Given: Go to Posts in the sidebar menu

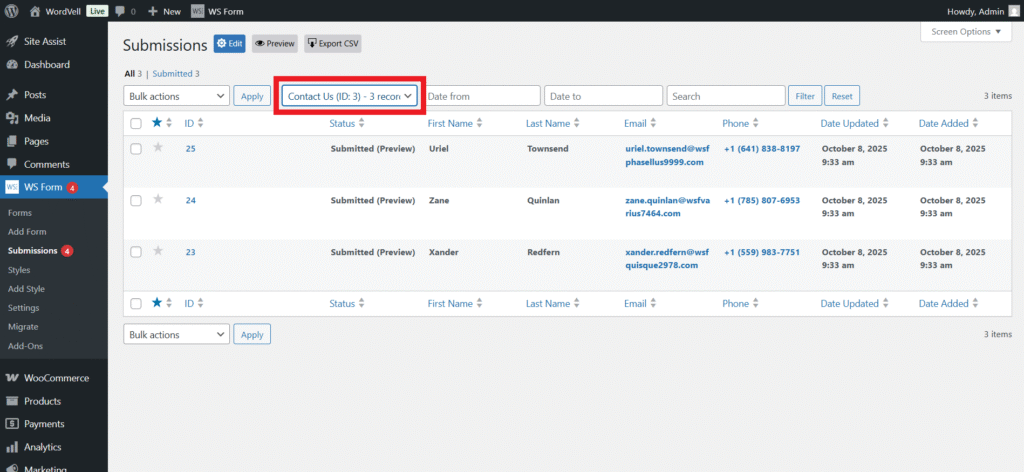Looking at the screenshot, I should coord(35,95).
